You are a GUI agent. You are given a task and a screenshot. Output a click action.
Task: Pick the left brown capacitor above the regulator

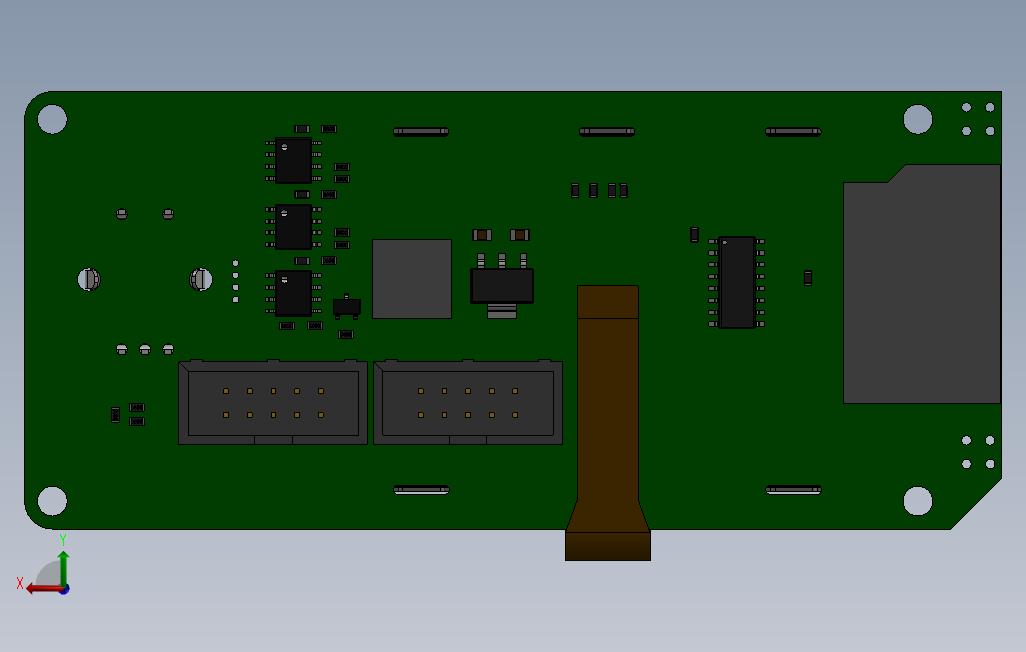pos(482,234)
